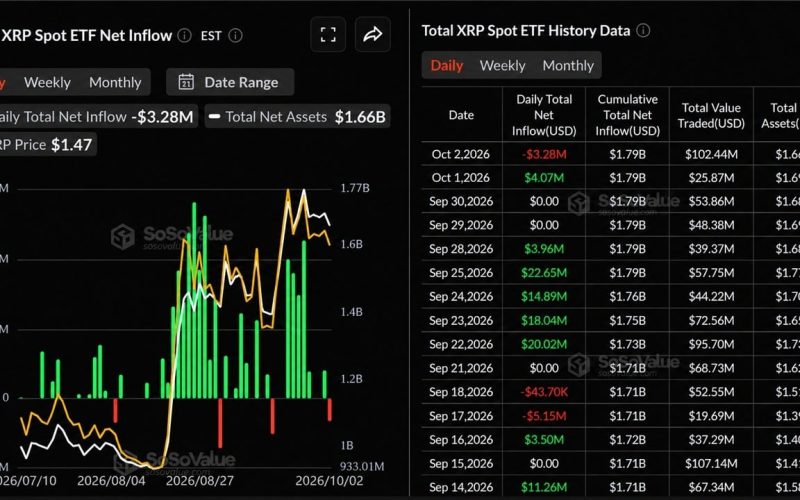Click the $25.87M value traded cell
The height and width of the screenshot is (500, 800).
tap(711, 178)
